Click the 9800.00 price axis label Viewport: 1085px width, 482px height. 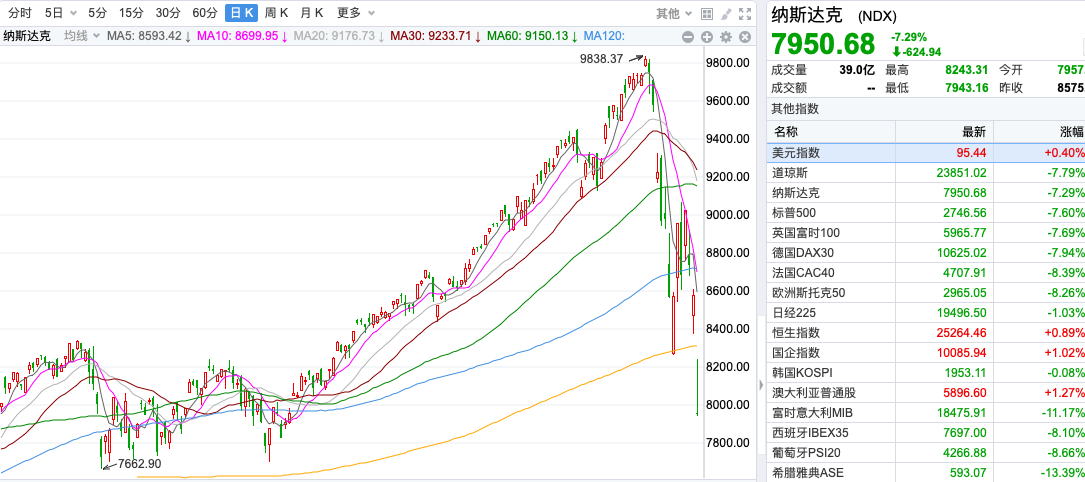point(727,63)
